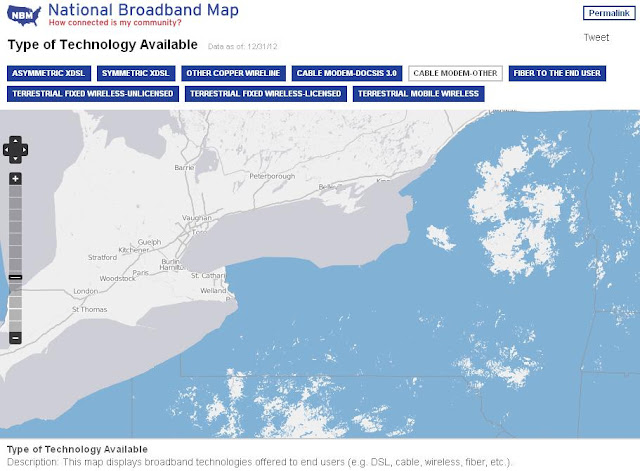Screen dimensions: 640x471
Task: Click the Vaughan label on map
Action: coord(197,218)
